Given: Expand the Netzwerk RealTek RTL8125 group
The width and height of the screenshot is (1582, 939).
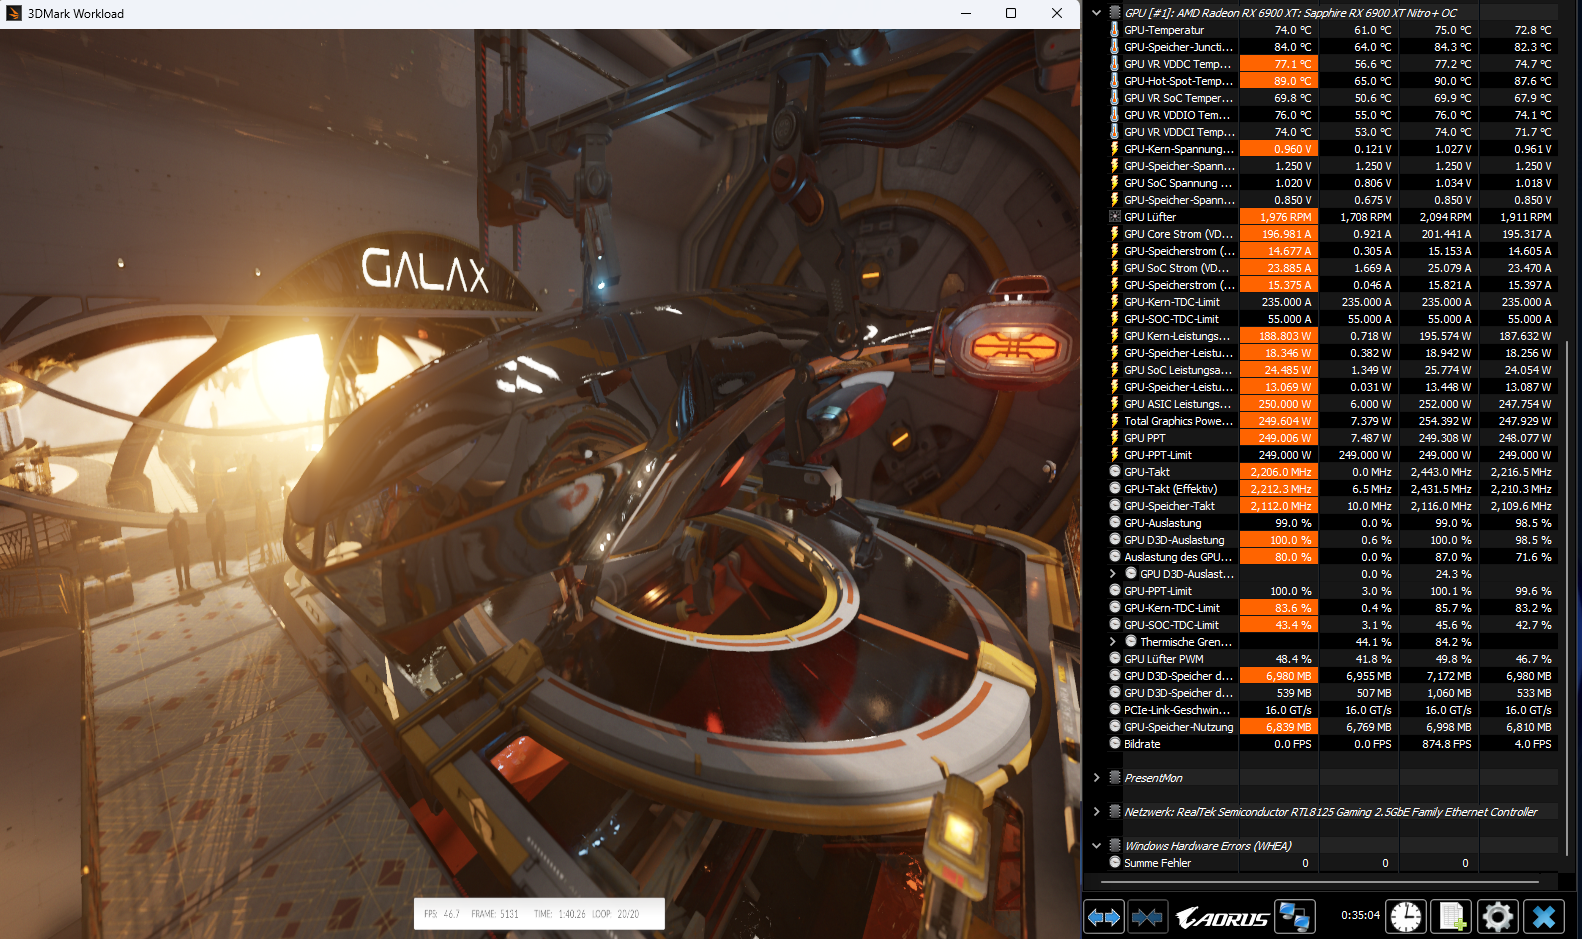Looking at the screenshot, I should tap(1096, 812).
